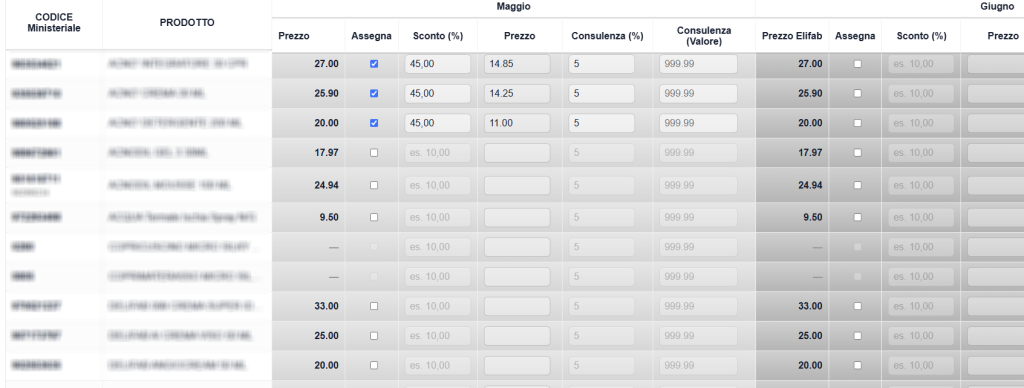Edit Consulenza (%) field in the 27.00 row
Screen dimensions: 1024x388
pyautogui.click(x=601, y=64)
